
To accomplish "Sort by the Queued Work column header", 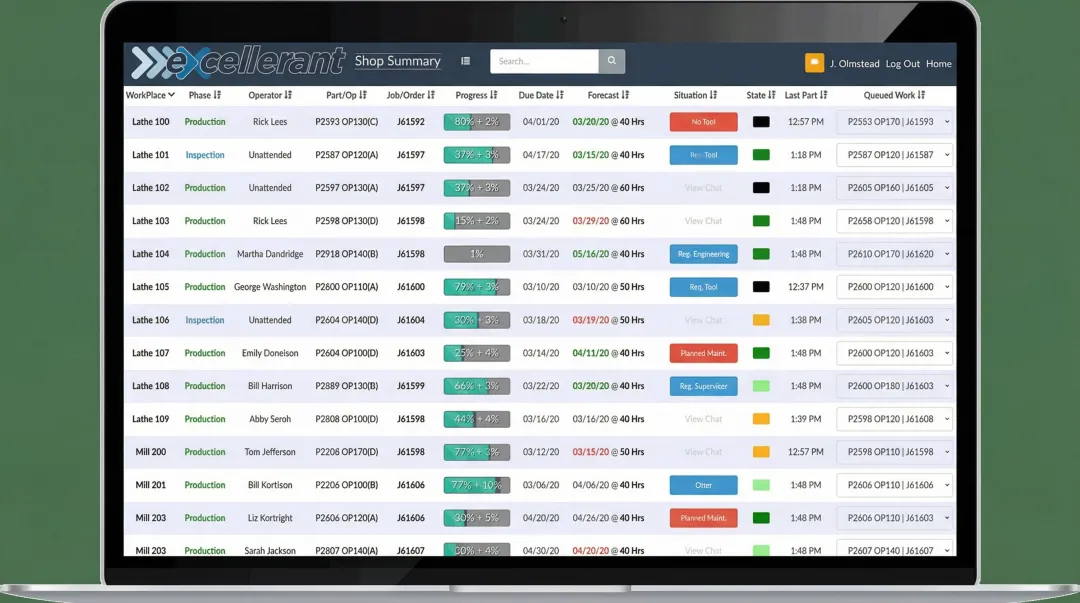I will [894, 95].
